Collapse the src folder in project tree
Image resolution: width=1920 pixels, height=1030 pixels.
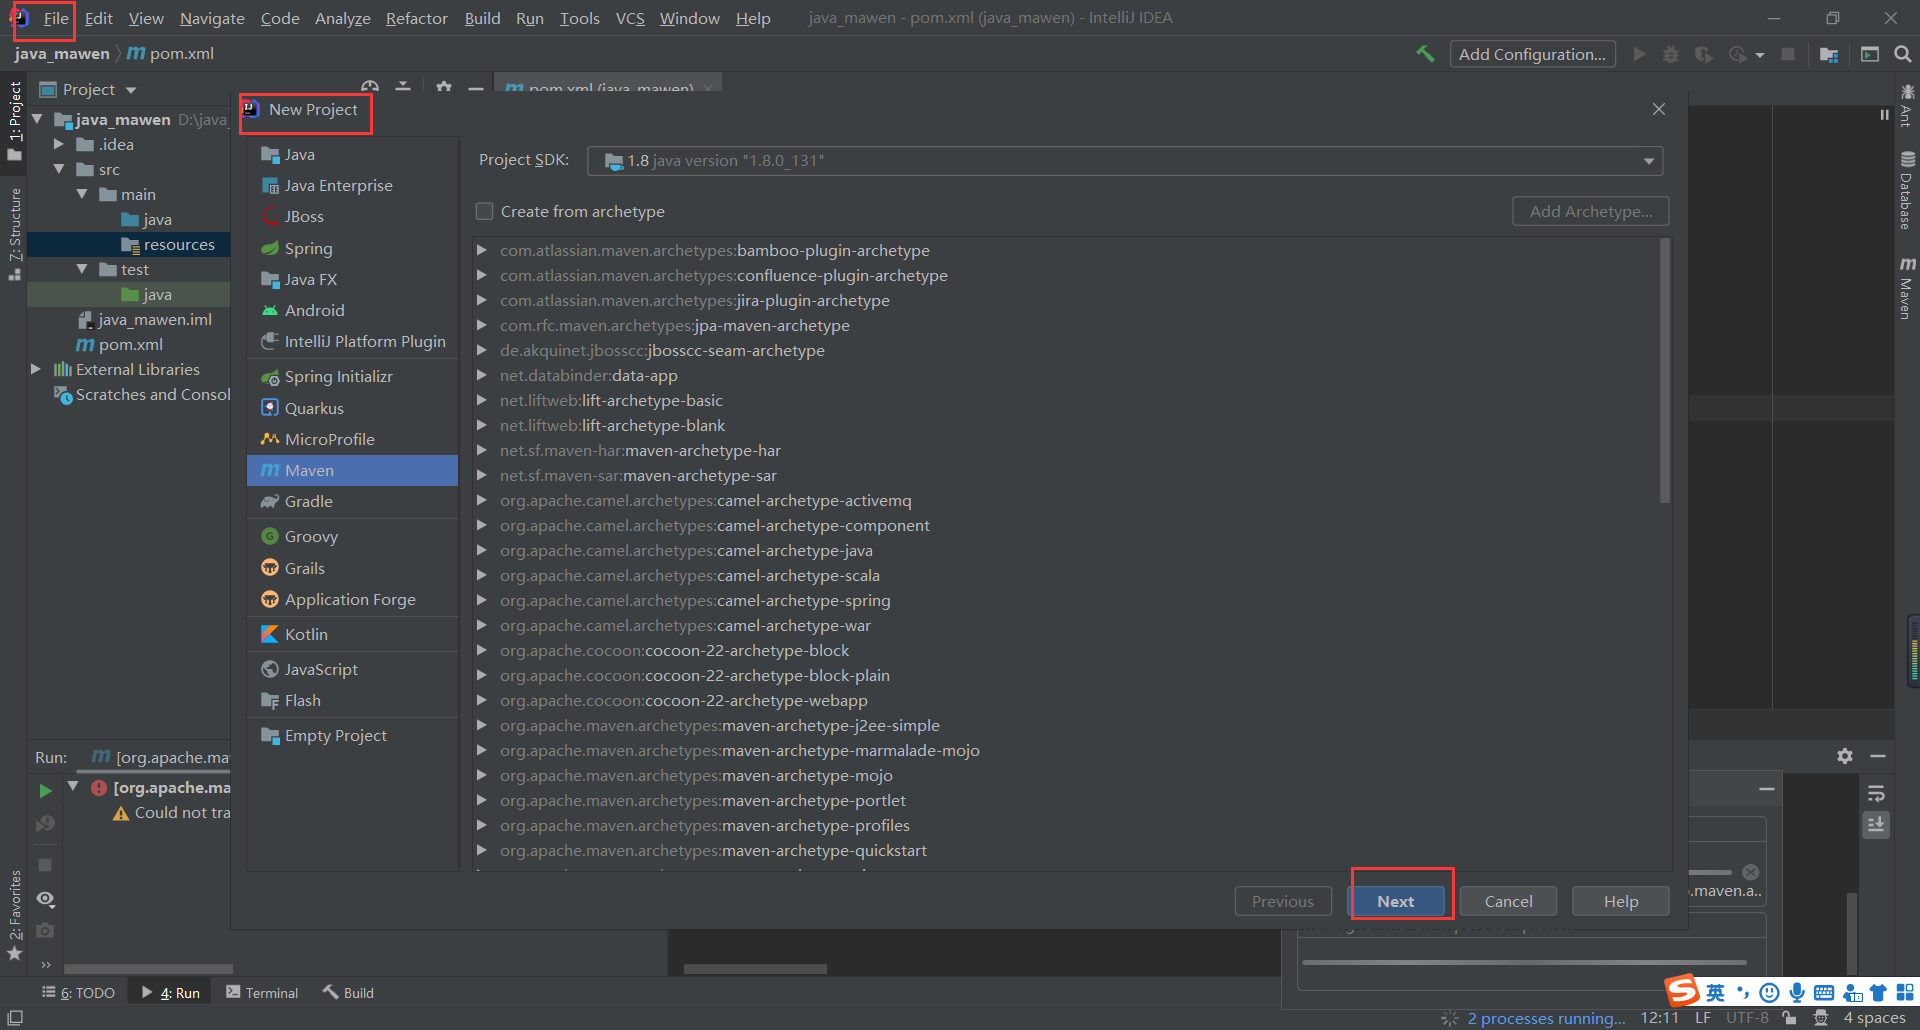(59, 169)
